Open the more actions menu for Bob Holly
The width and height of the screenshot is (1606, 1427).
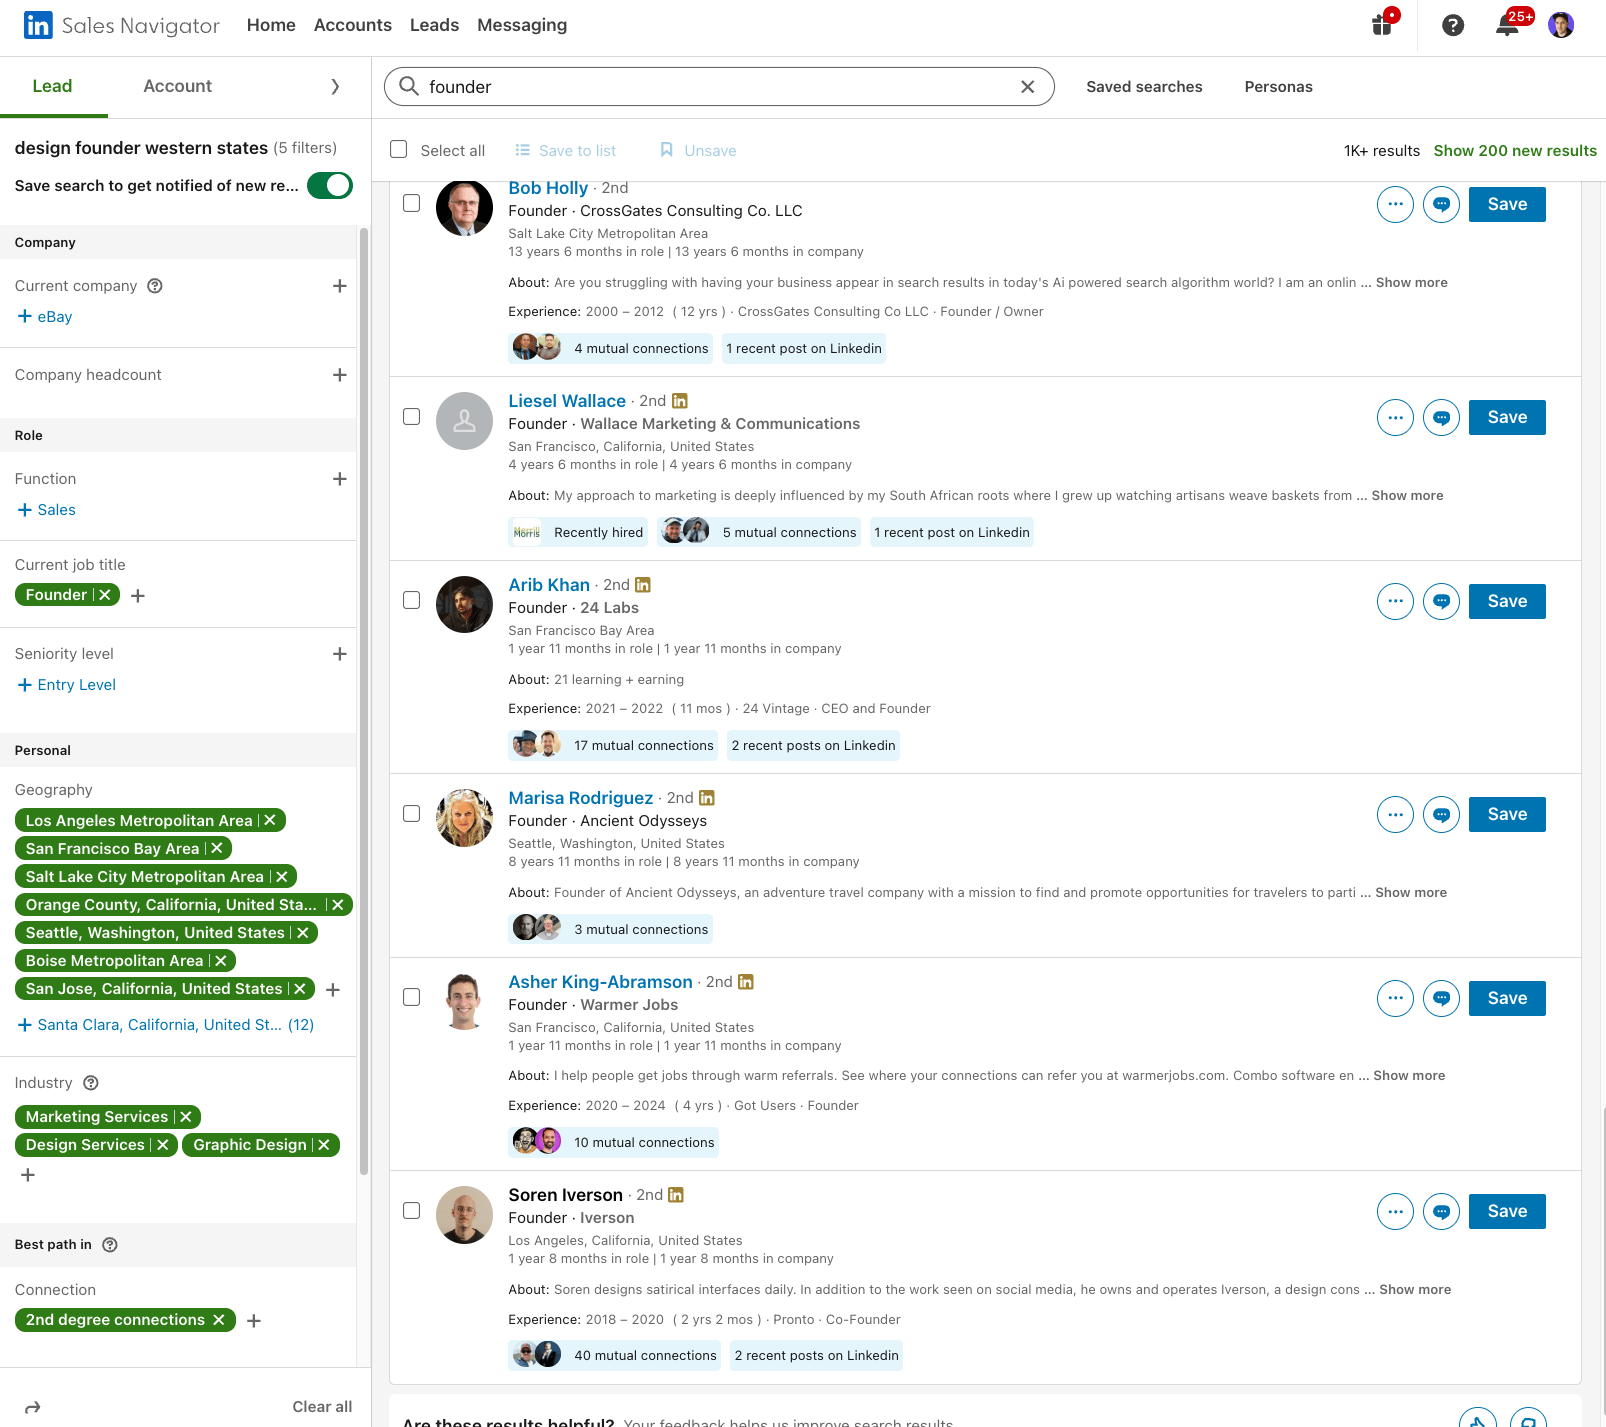tap(1395, 204)
